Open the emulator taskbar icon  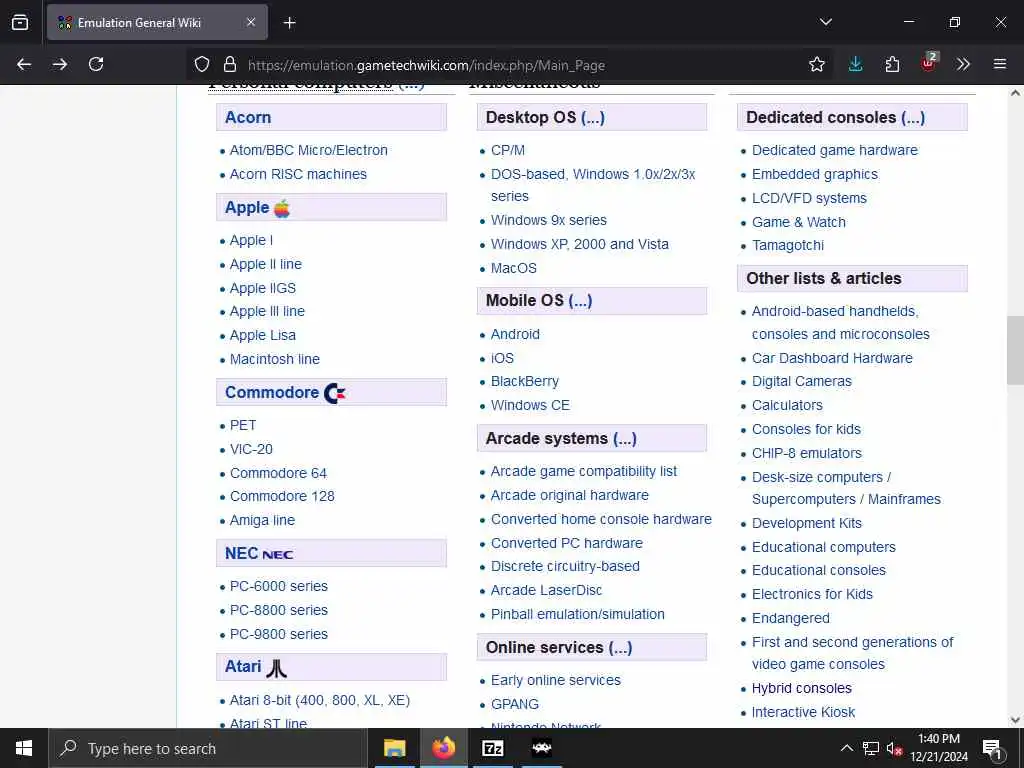(541, 748)
